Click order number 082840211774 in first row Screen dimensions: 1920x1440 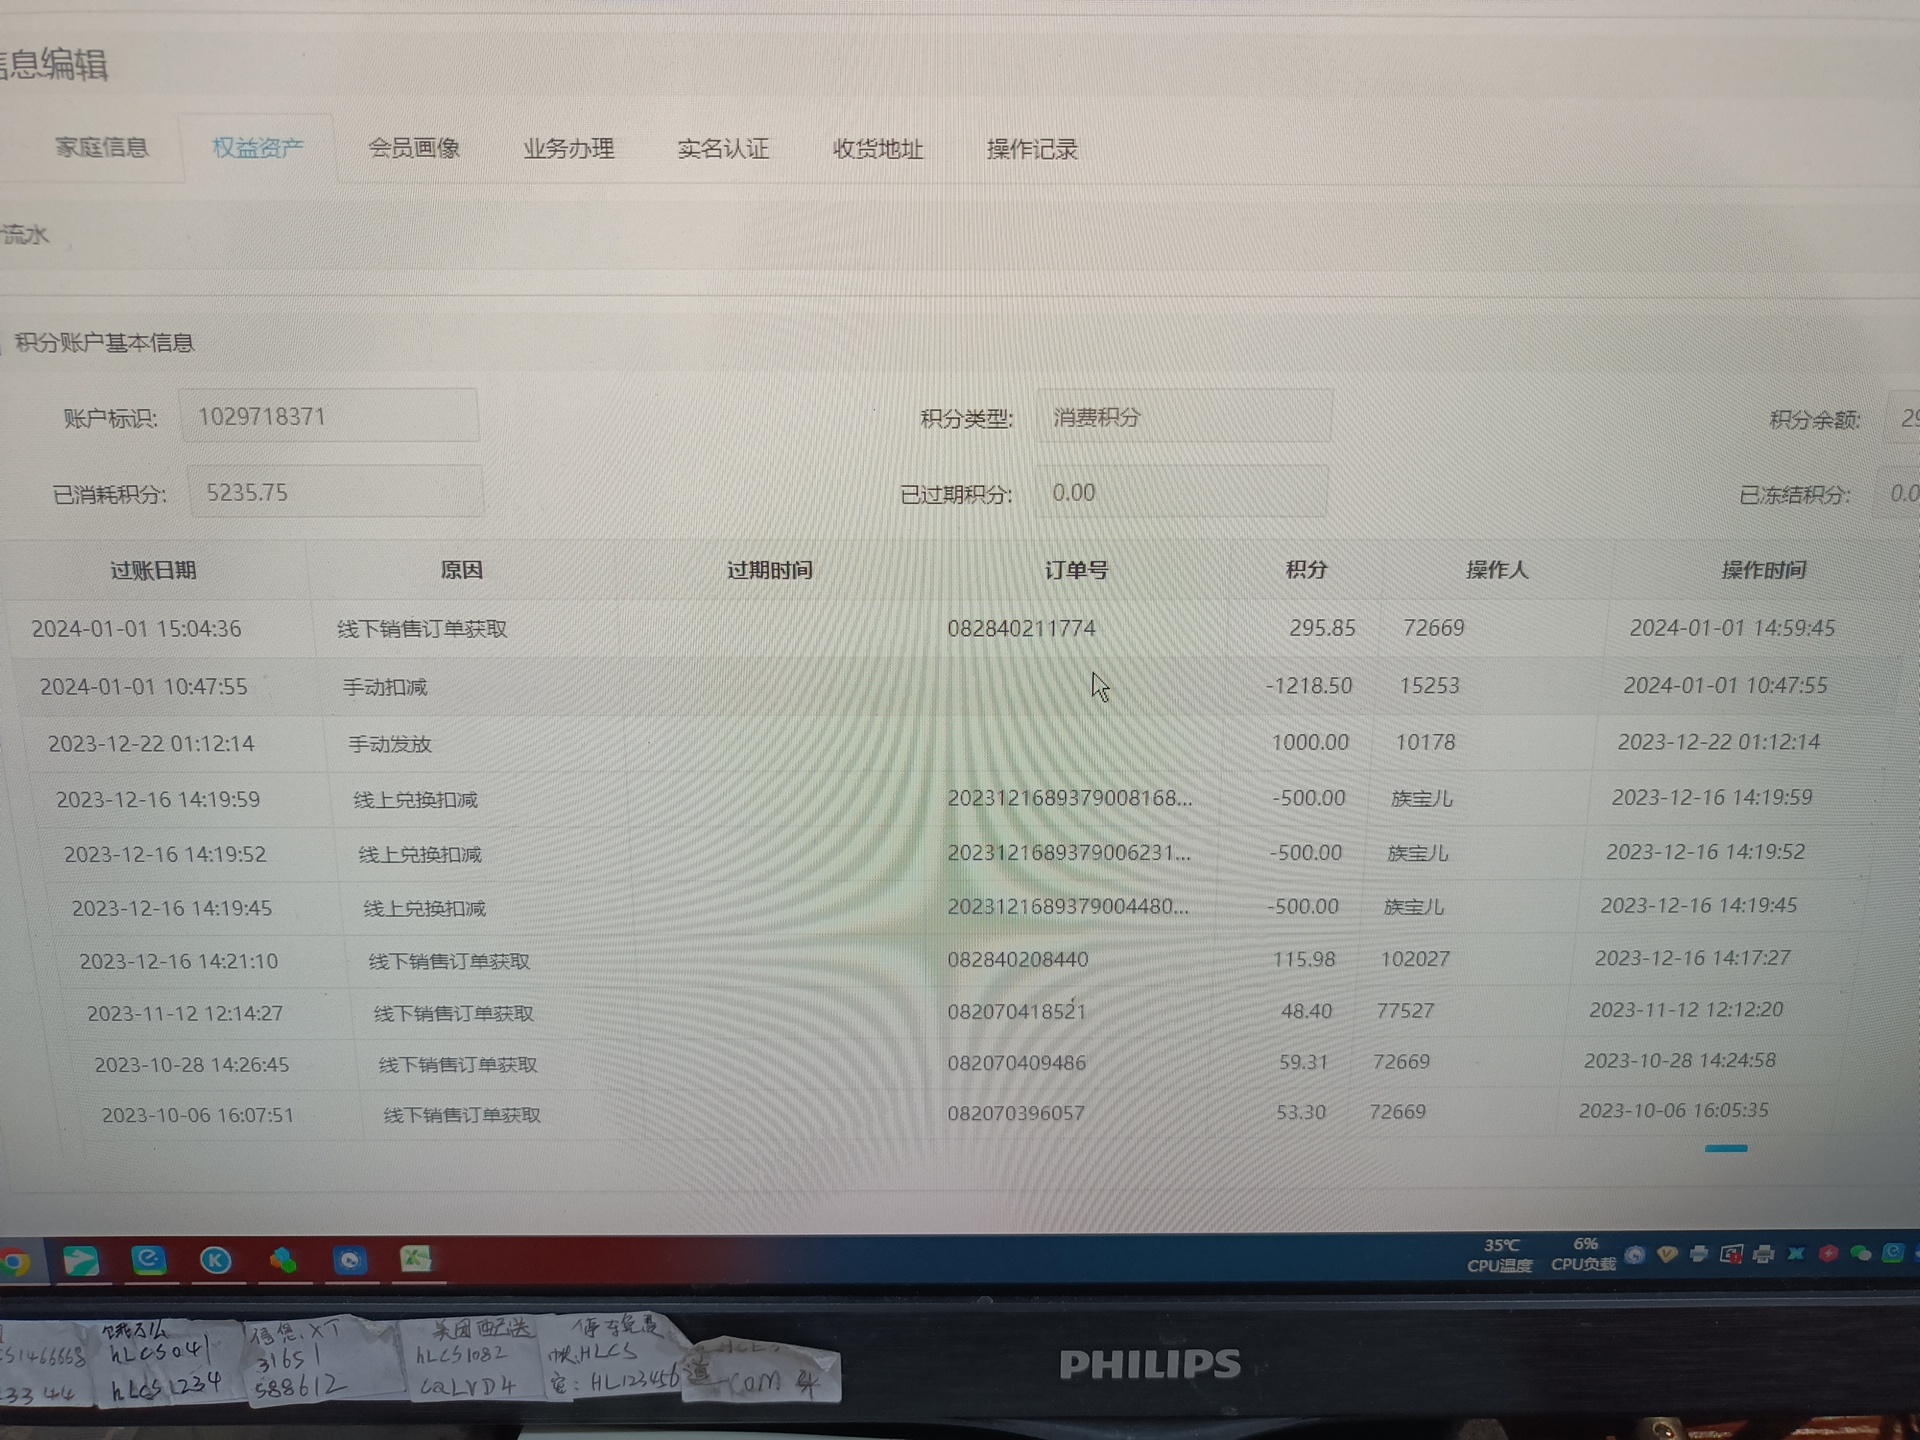point(1021,628)
